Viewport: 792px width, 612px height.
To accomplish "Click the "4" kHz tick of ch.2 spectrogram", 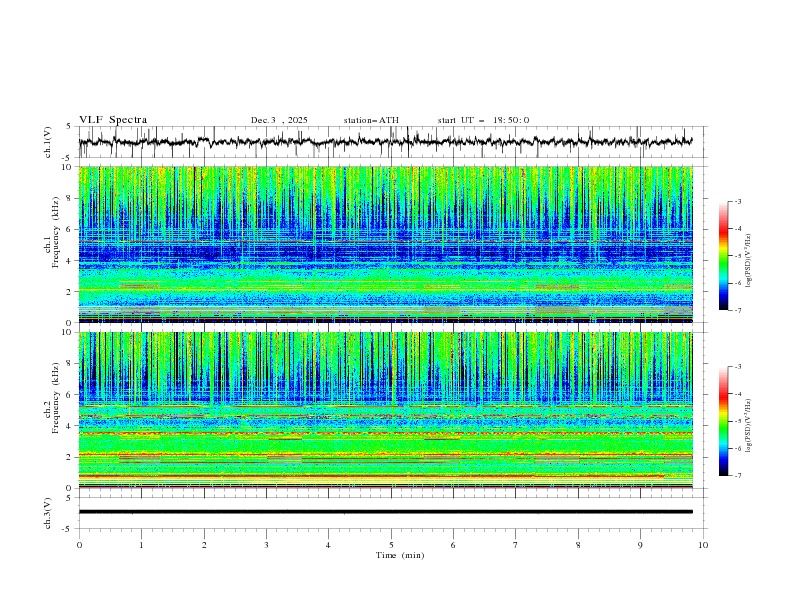I will (71, 426).
